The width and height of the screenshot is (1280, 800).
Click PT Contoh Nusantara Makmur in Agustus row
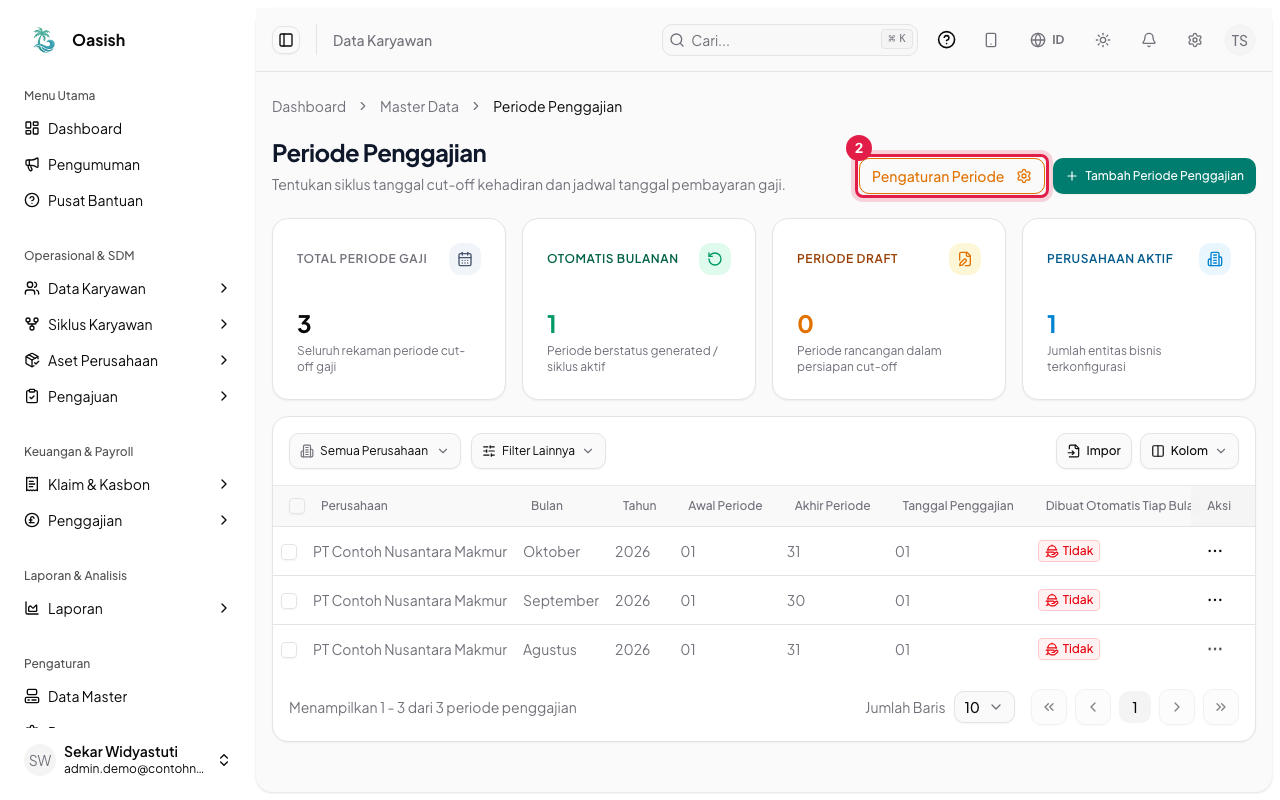pos(410,650)
